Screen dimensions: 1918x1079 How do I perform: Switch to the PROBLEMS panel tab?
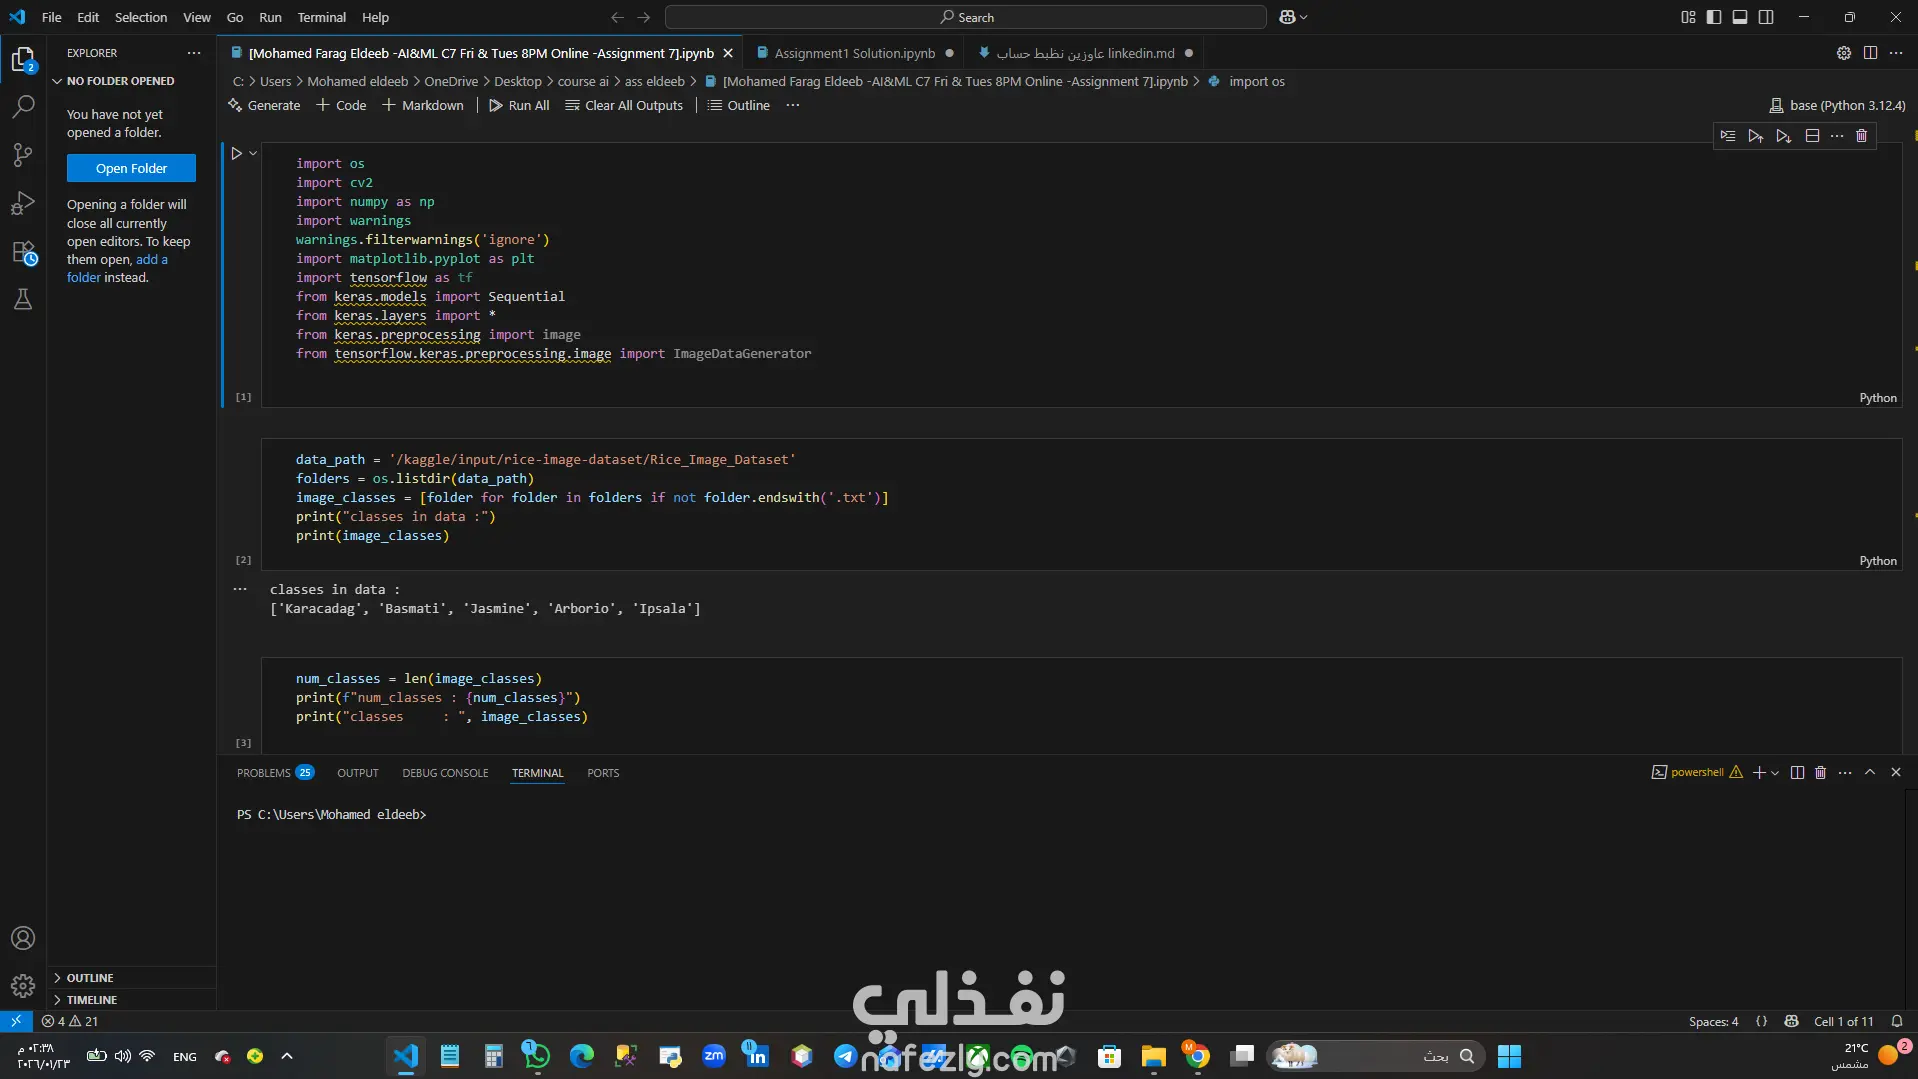tap(275, 773)
